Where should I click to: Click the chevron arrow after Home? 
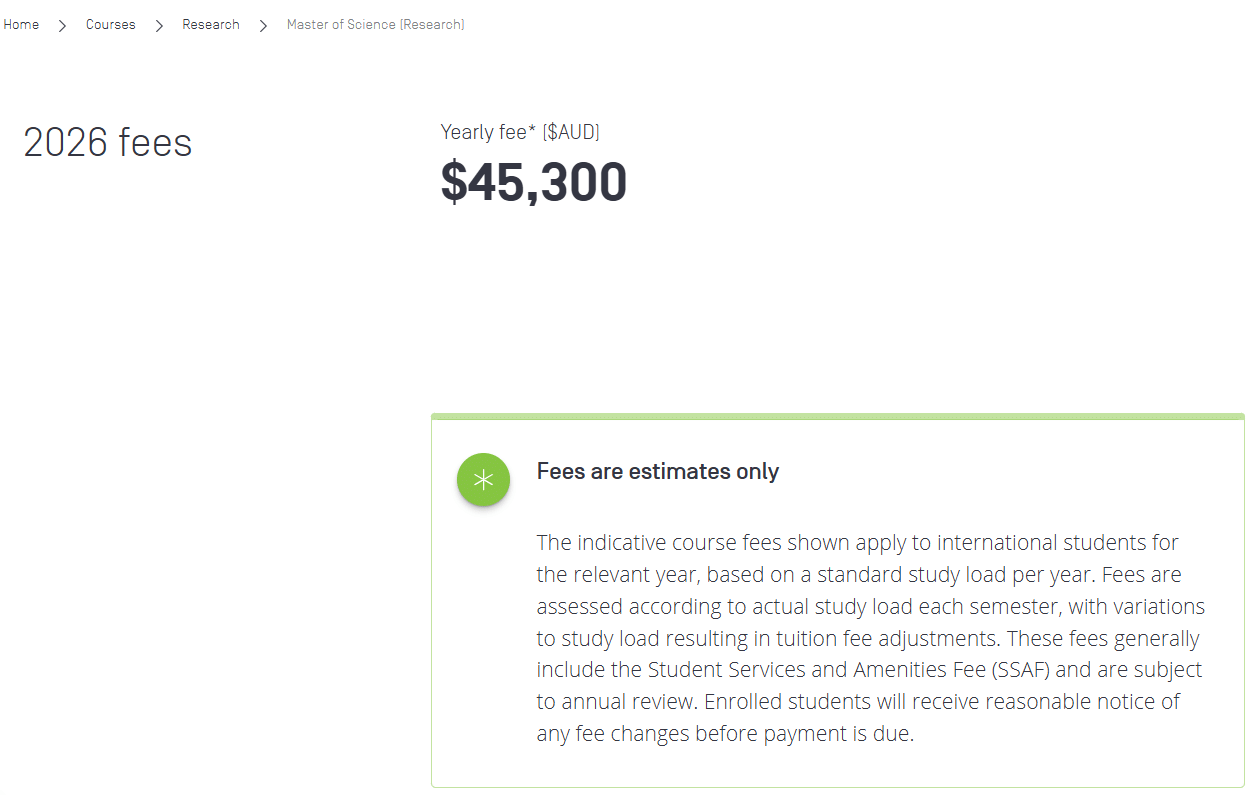[x=62, y=25]
